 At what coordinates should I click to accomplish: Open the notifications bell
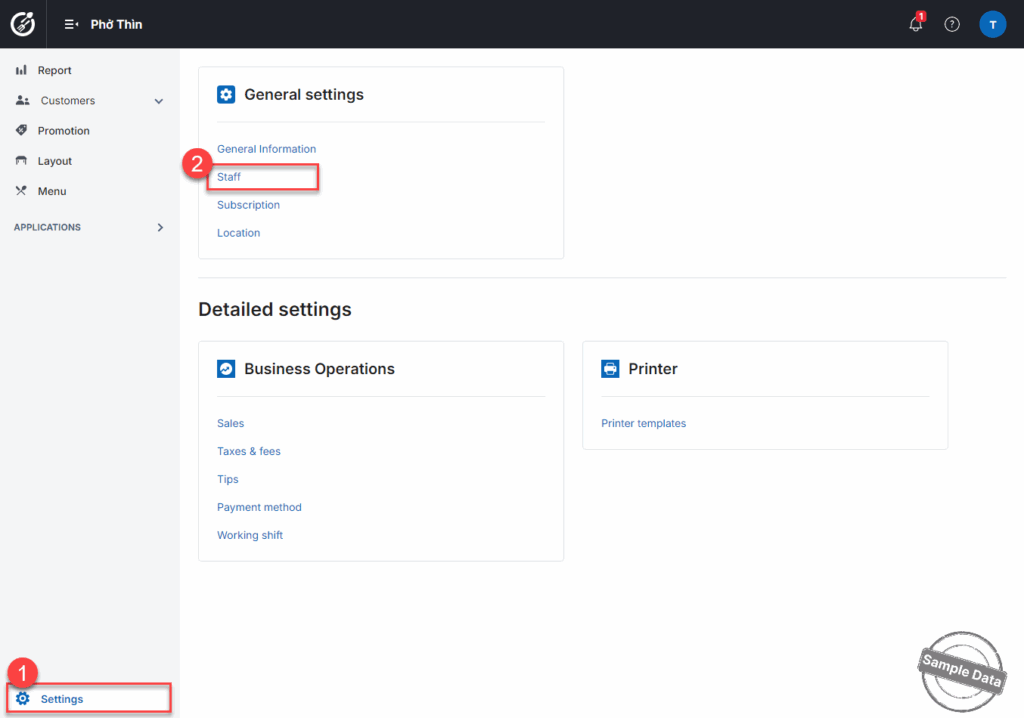[916, 24]
